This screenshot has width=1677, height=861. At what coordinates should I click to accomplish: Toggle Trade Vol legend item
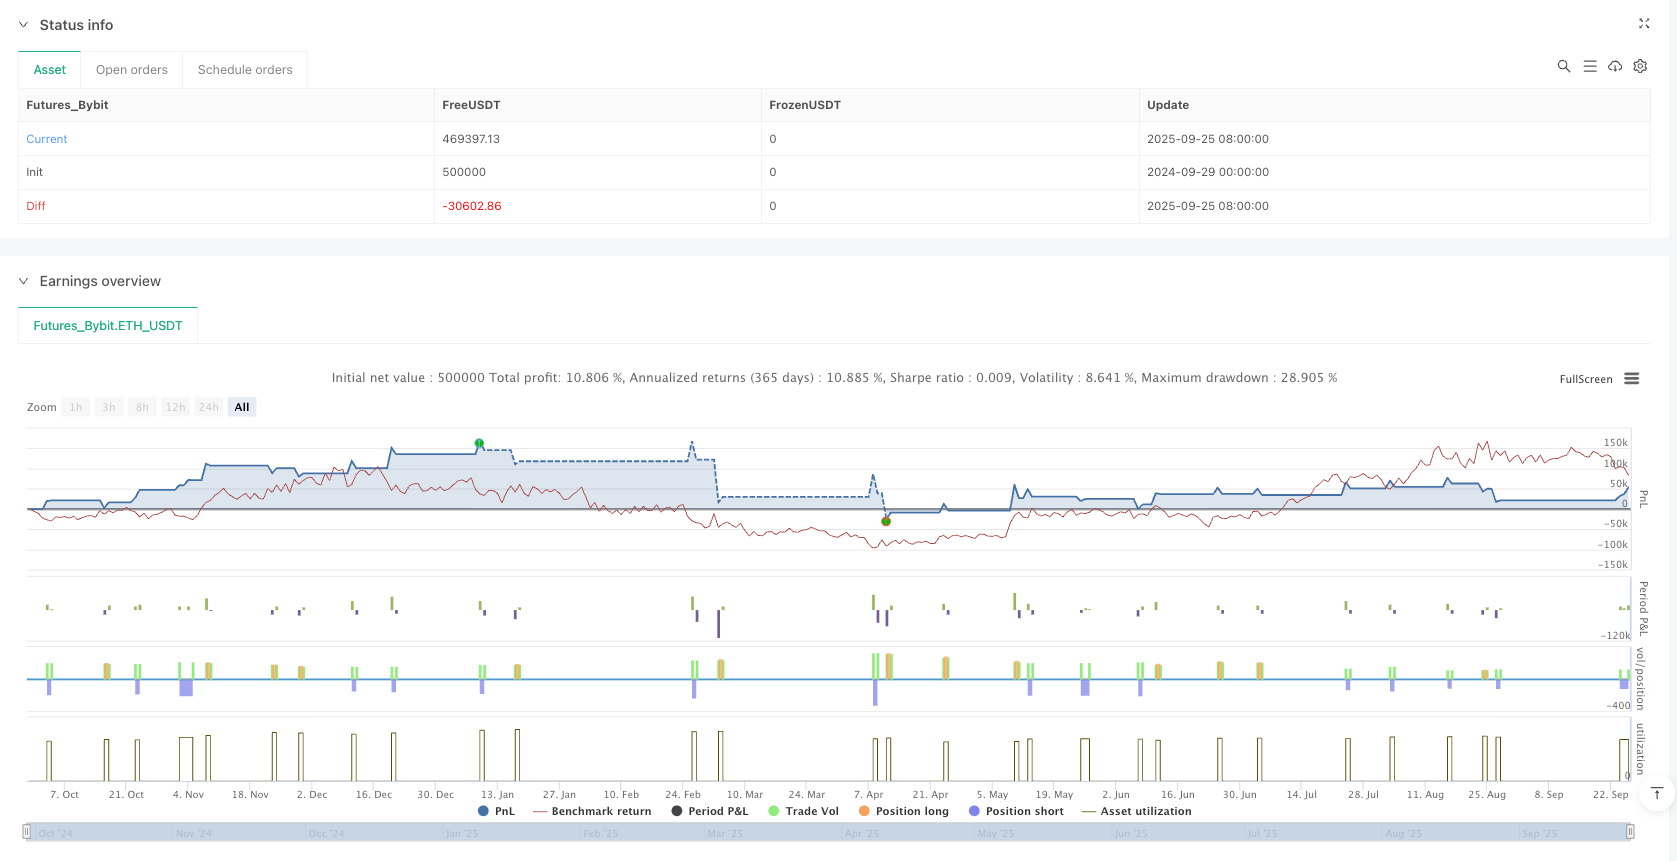[803, 811]
